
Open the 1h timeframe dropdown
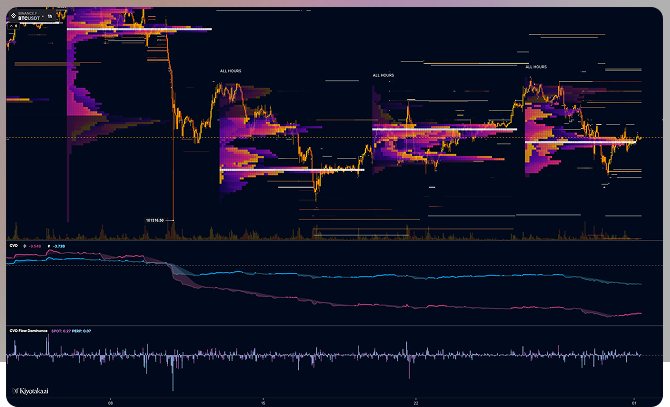49,17
